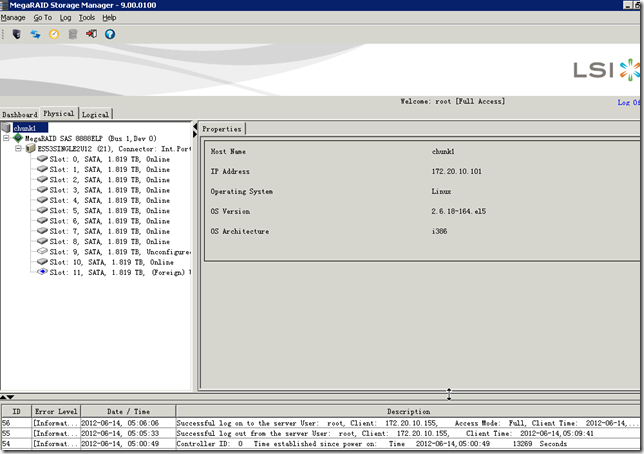Sort log by the ID column header

(x=16, y=411)
